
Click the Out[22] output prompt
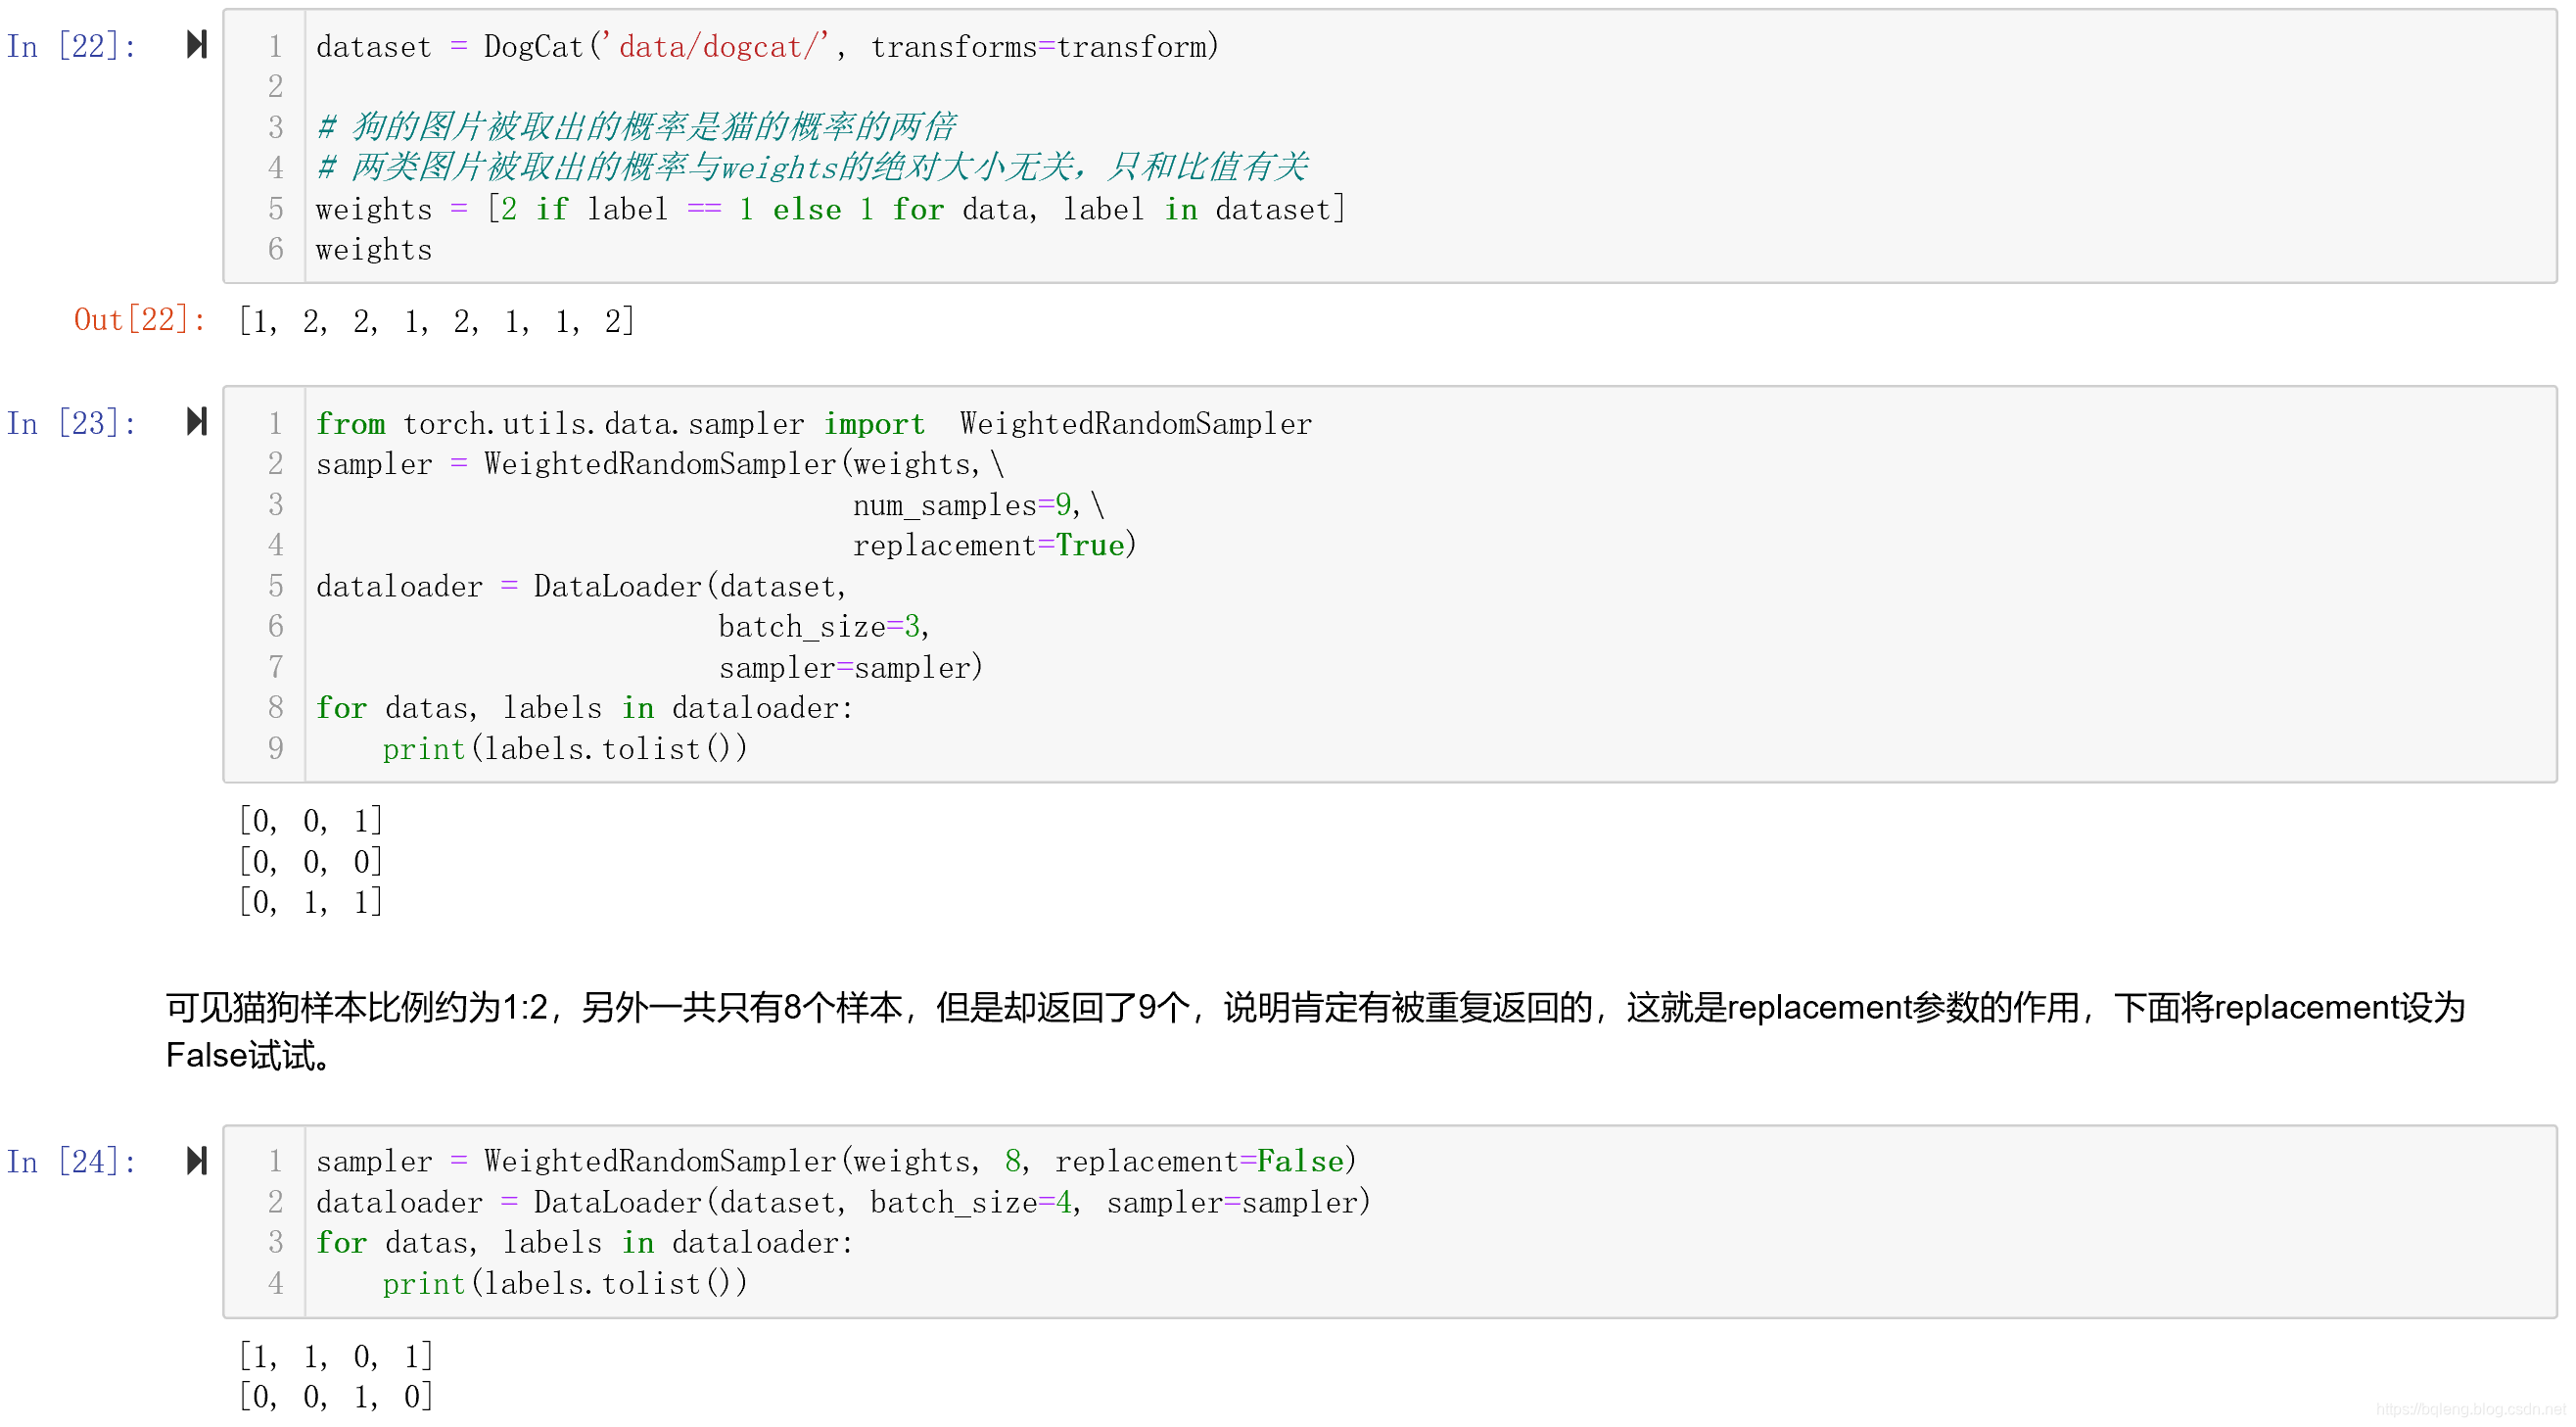pyautogui.click(x=140, y=320)
